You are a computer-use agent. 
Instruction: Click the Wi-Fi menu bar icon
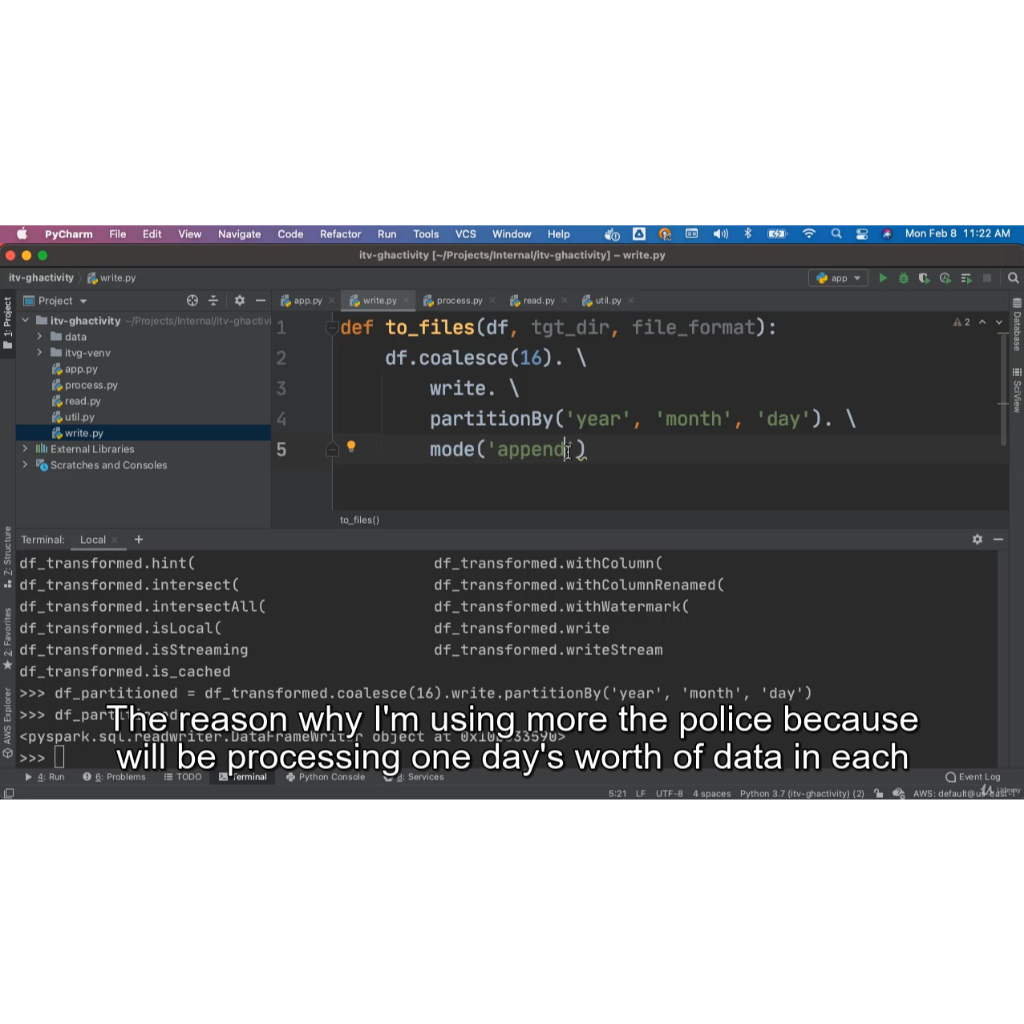pos(808,234)
